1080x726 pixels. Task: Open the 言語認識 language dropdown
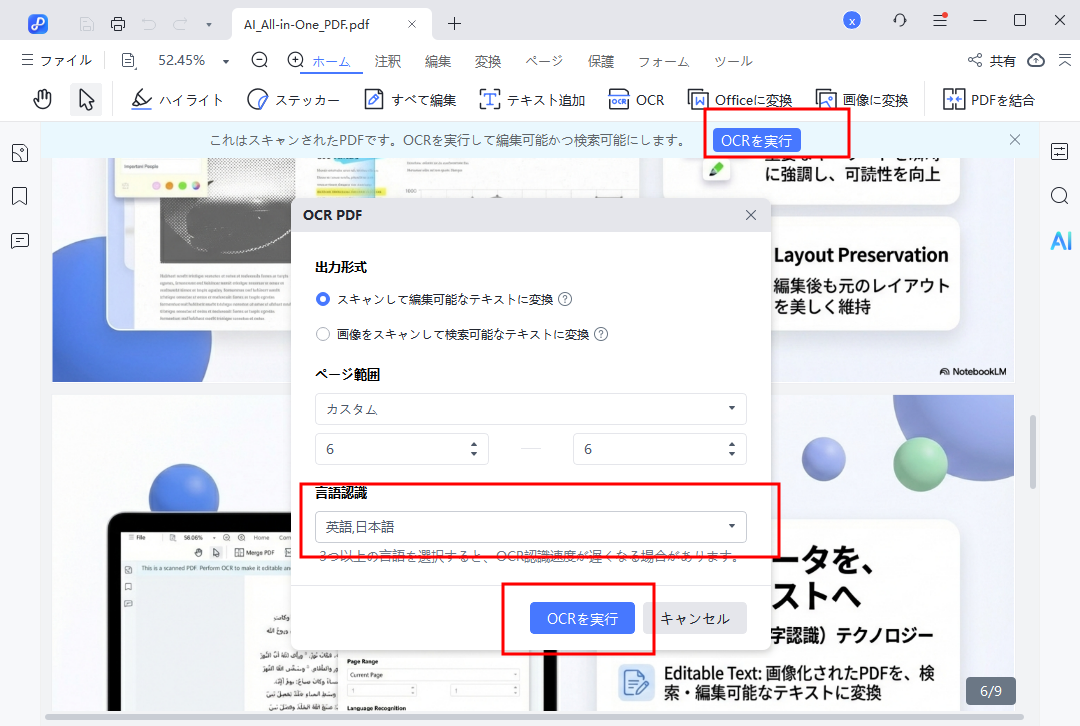[x=530, y=526]
